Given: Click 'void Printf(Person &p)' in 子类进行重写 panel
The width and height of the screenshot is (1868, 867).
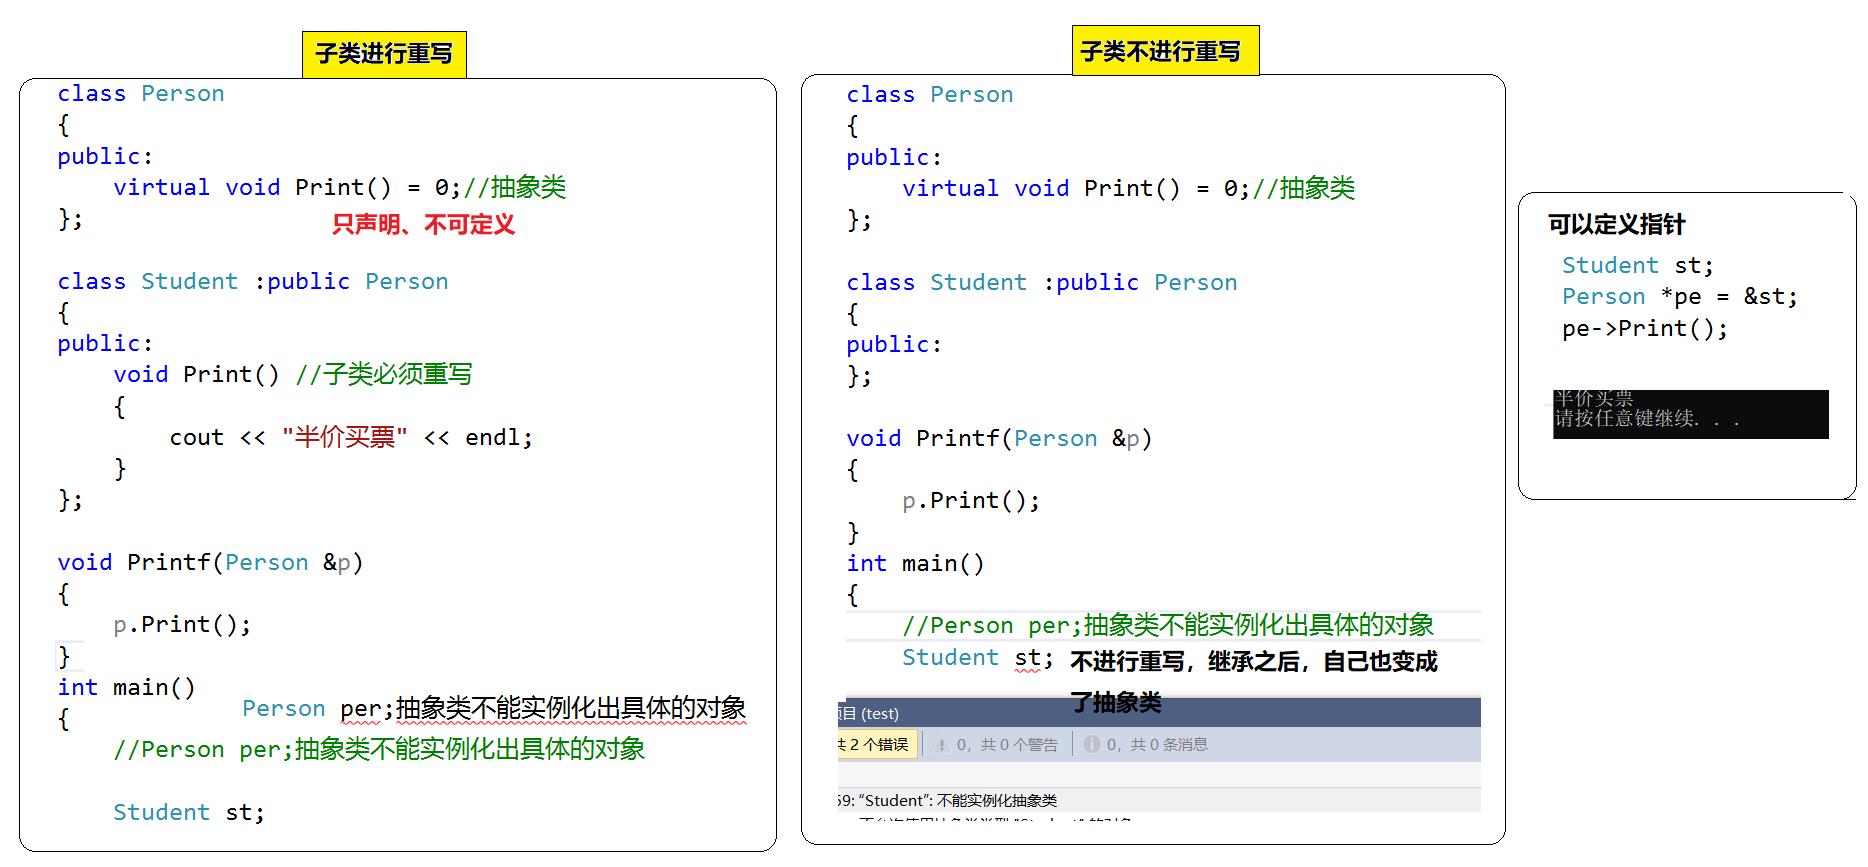Looking at the screenshot, I should 210,562.
